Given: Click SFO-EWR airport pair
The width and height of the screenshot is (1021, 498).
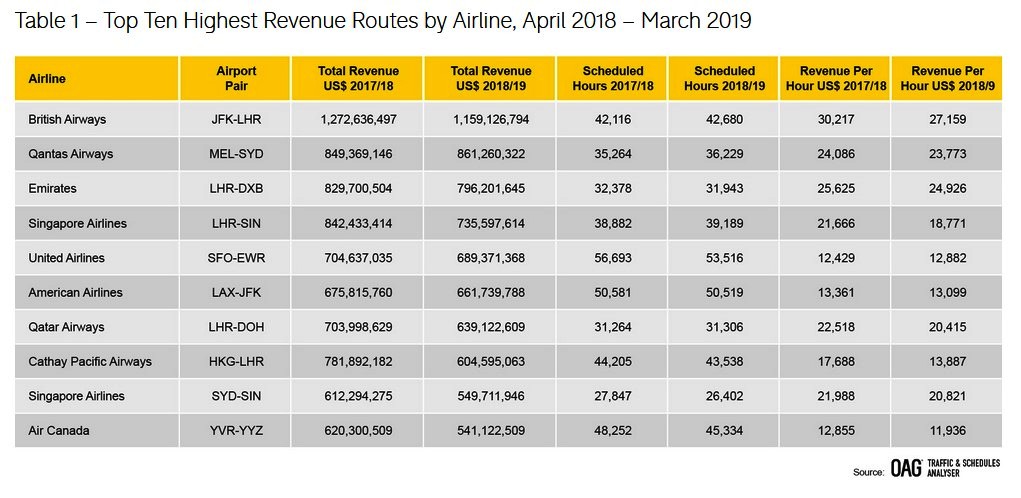Looking at the screenshot, I should [235, 258].
